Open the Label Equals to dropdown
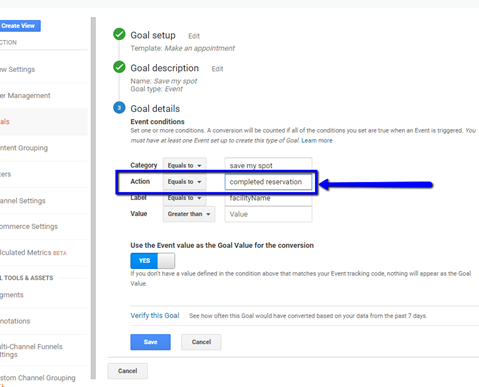Image resolution: width=479 pixels, height=387 pixels. (184, 198)
